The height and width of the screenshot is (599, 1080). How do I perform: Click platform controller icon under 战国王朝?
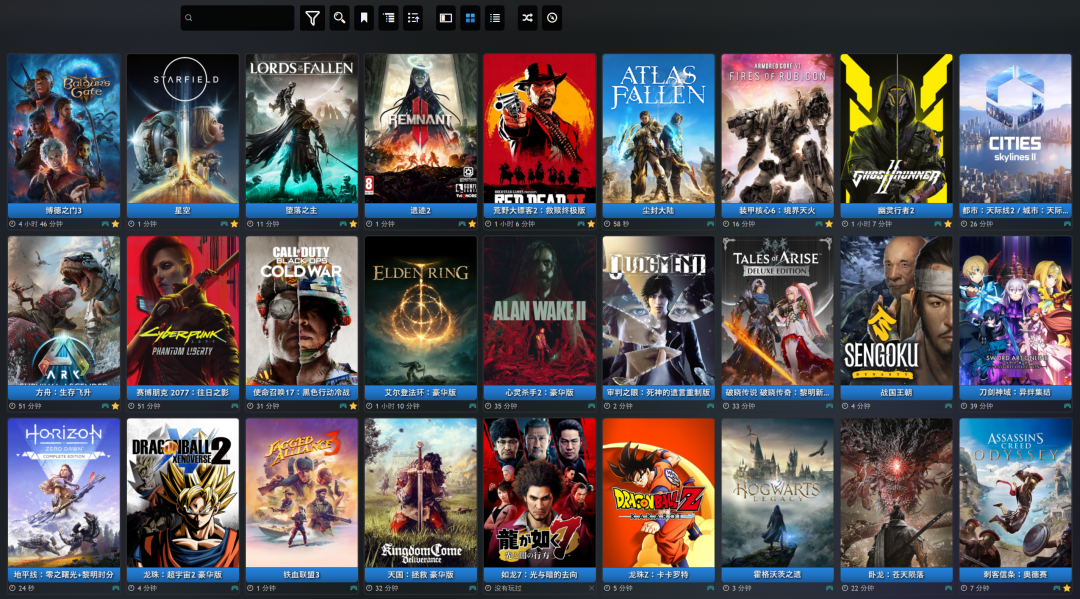pos(948,406)
